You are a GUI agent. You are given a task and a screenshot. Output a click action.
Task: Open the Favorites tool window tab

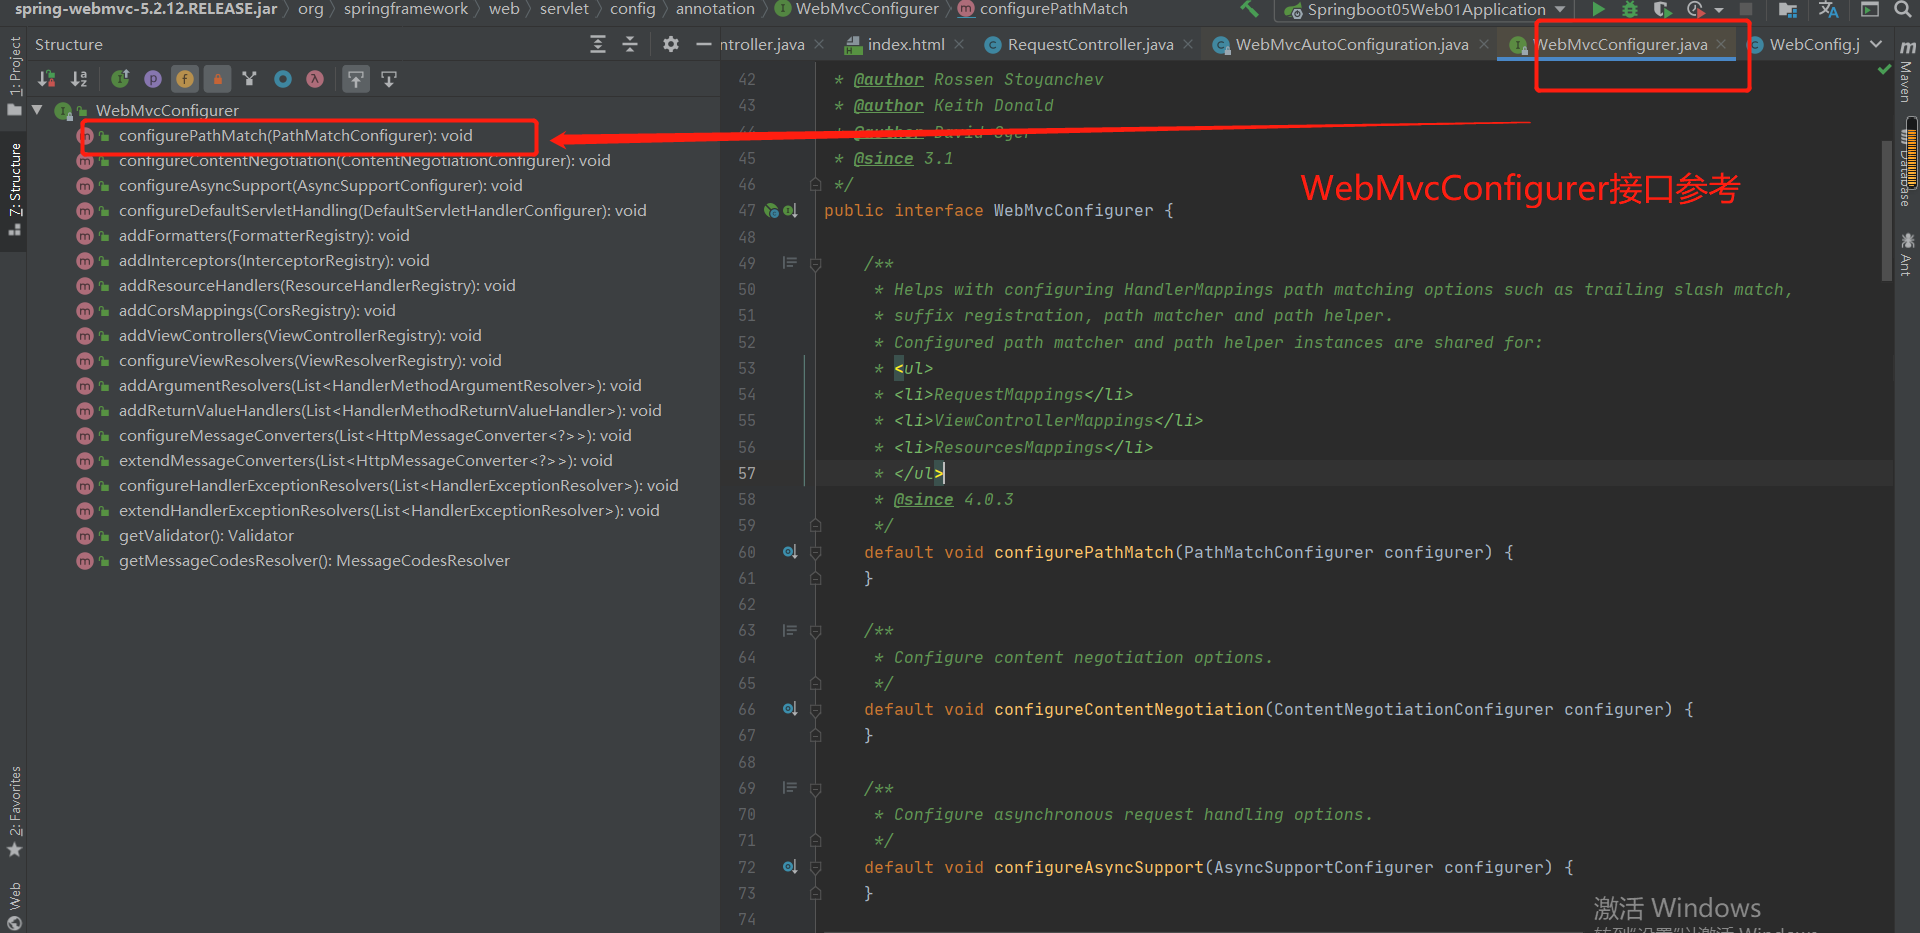[x=14, y=811]
